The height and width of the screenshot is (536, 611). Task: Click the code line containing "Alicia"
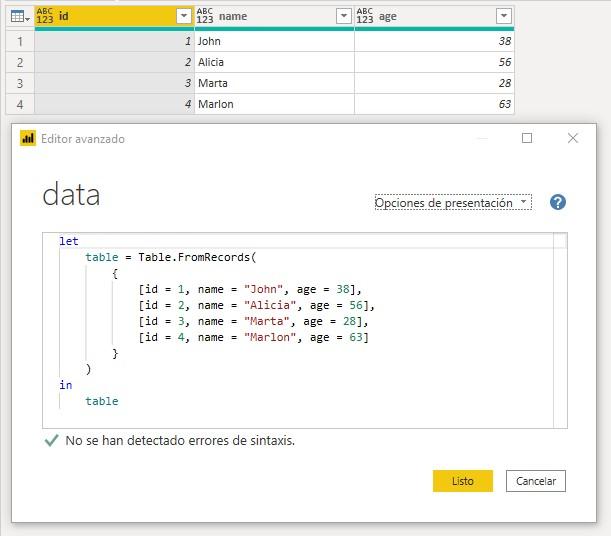point(256,305)
